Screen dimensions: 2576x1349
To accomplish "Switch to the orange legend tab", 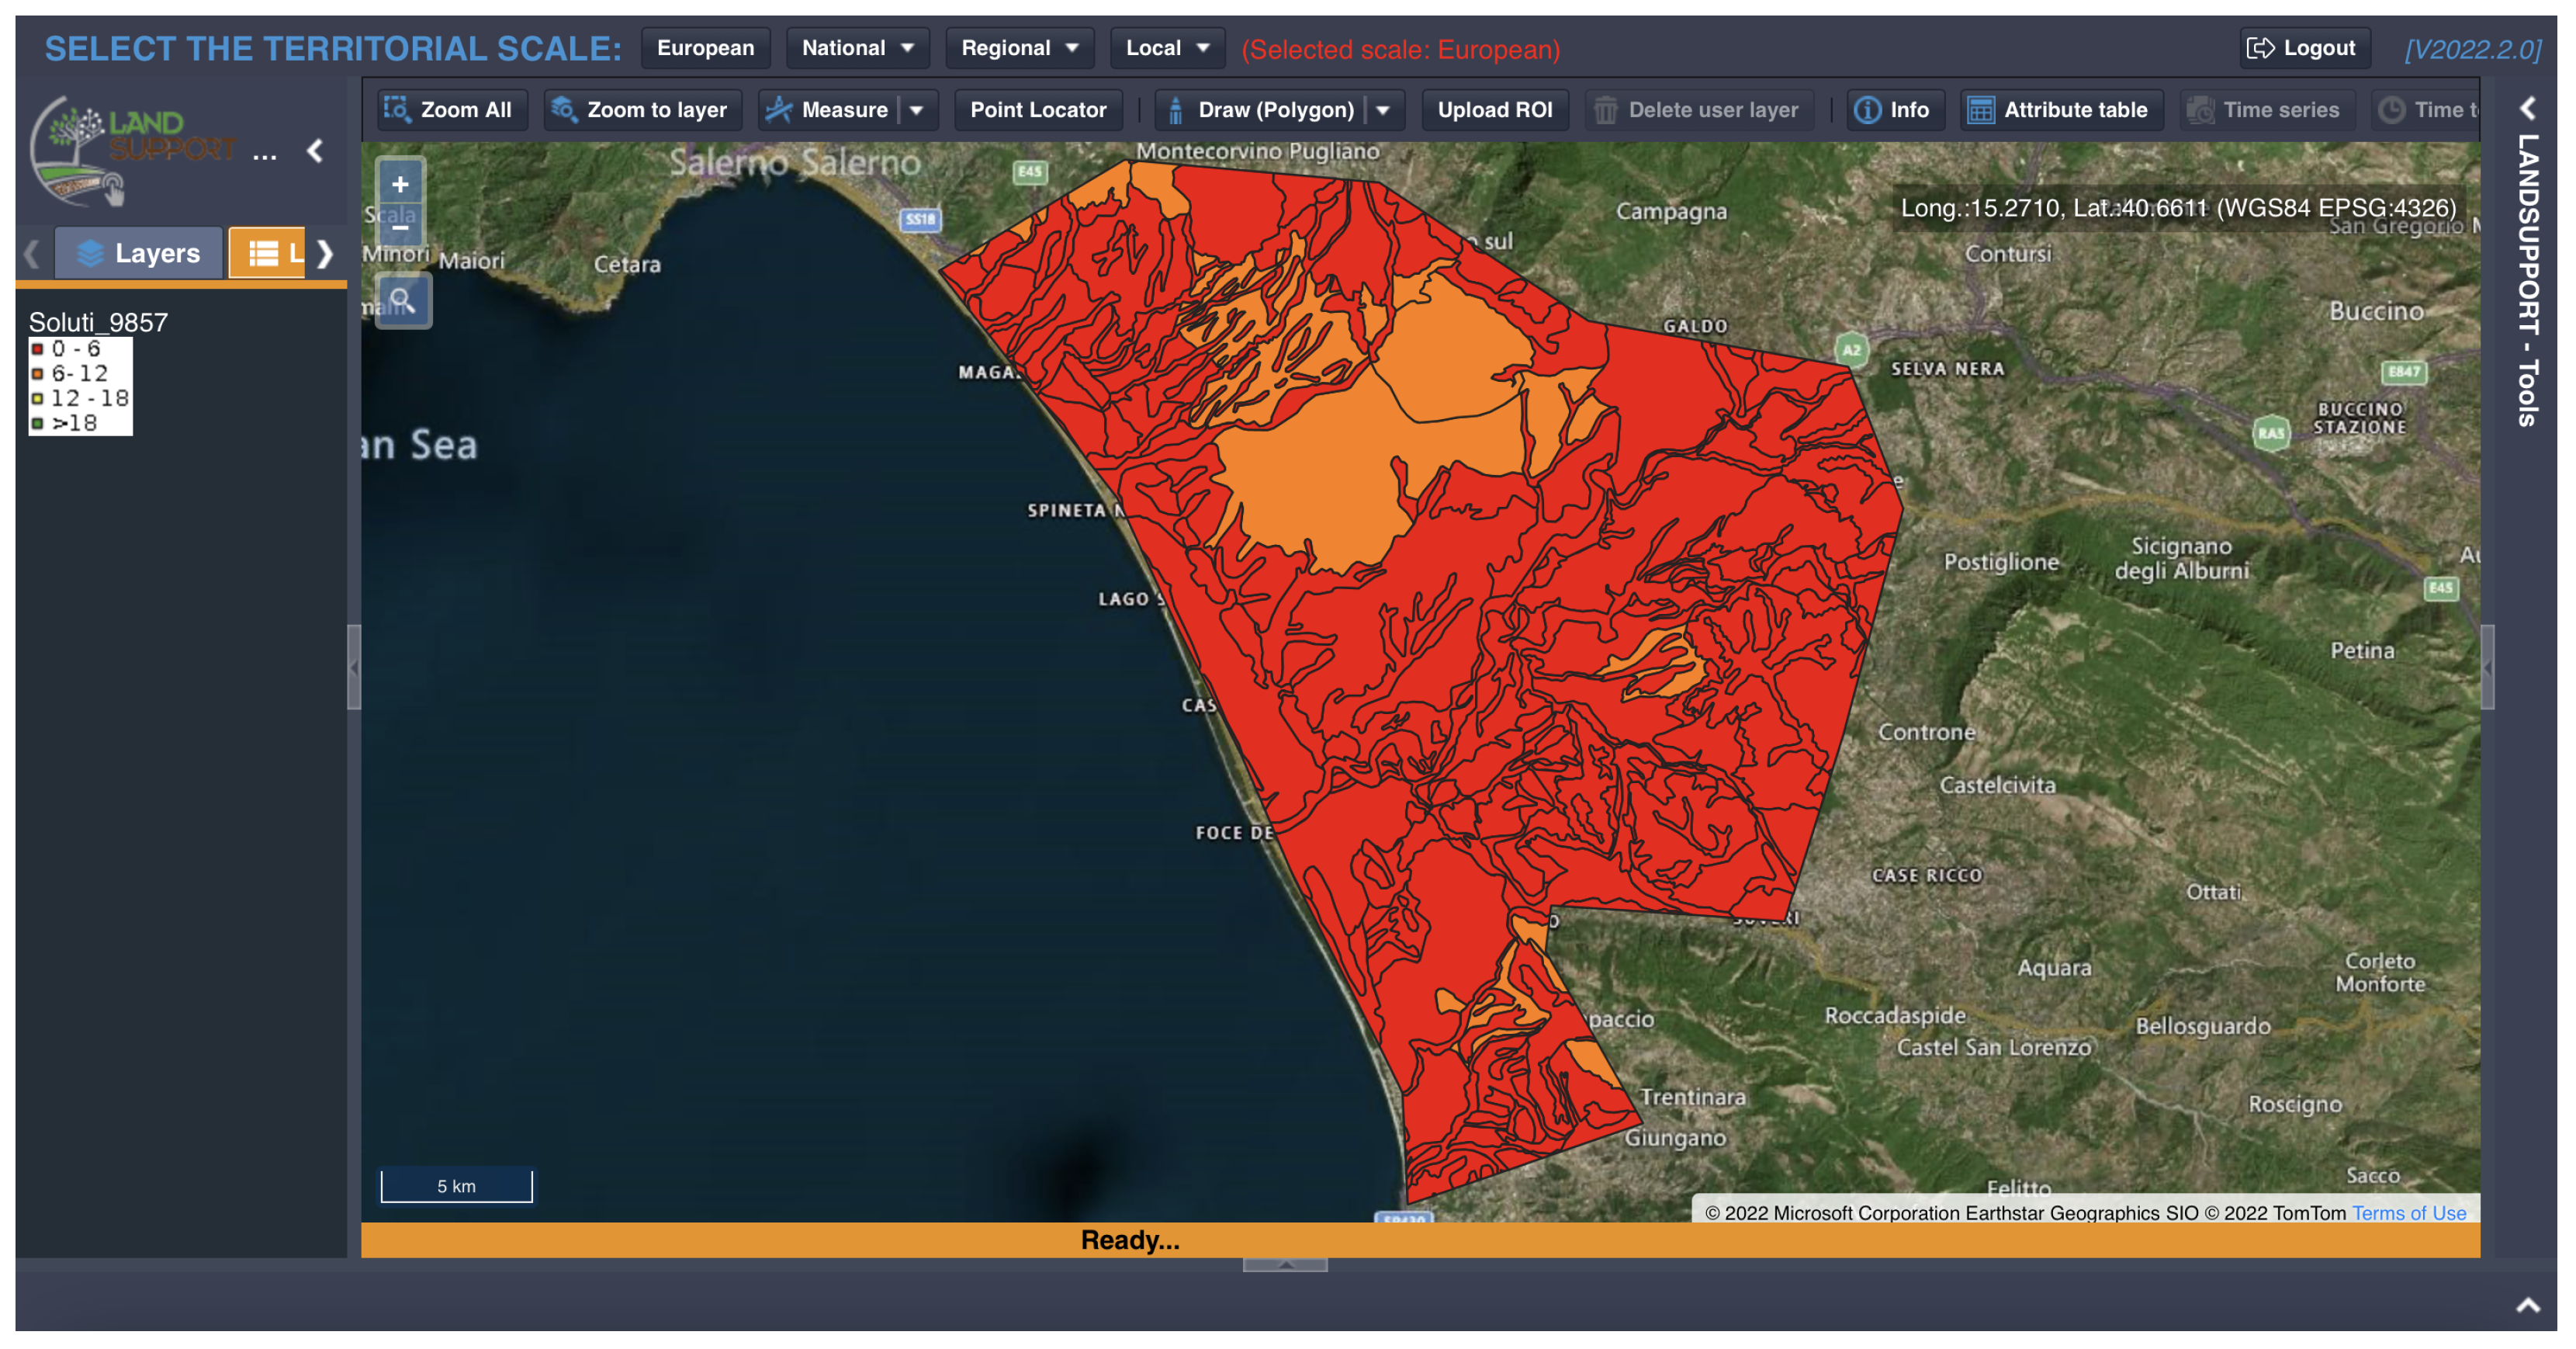I will [x=268, y=253].
